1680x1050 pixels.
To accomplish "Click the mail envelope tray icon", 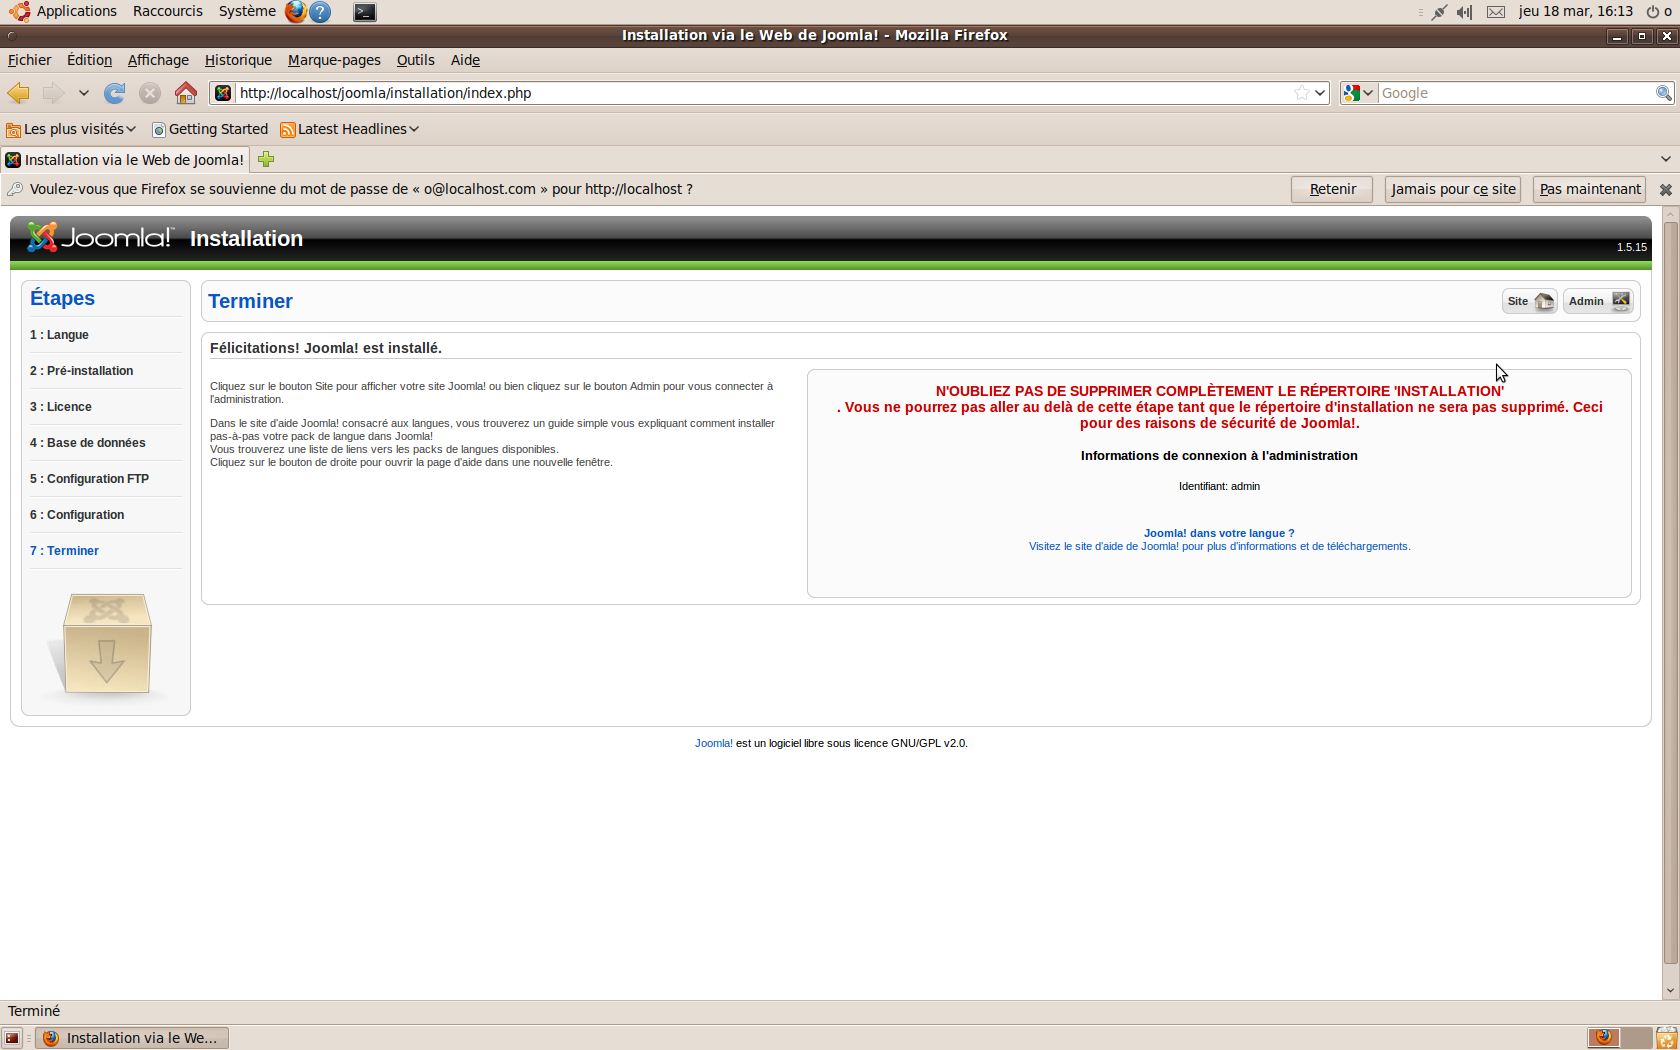I will point(1496,12).
